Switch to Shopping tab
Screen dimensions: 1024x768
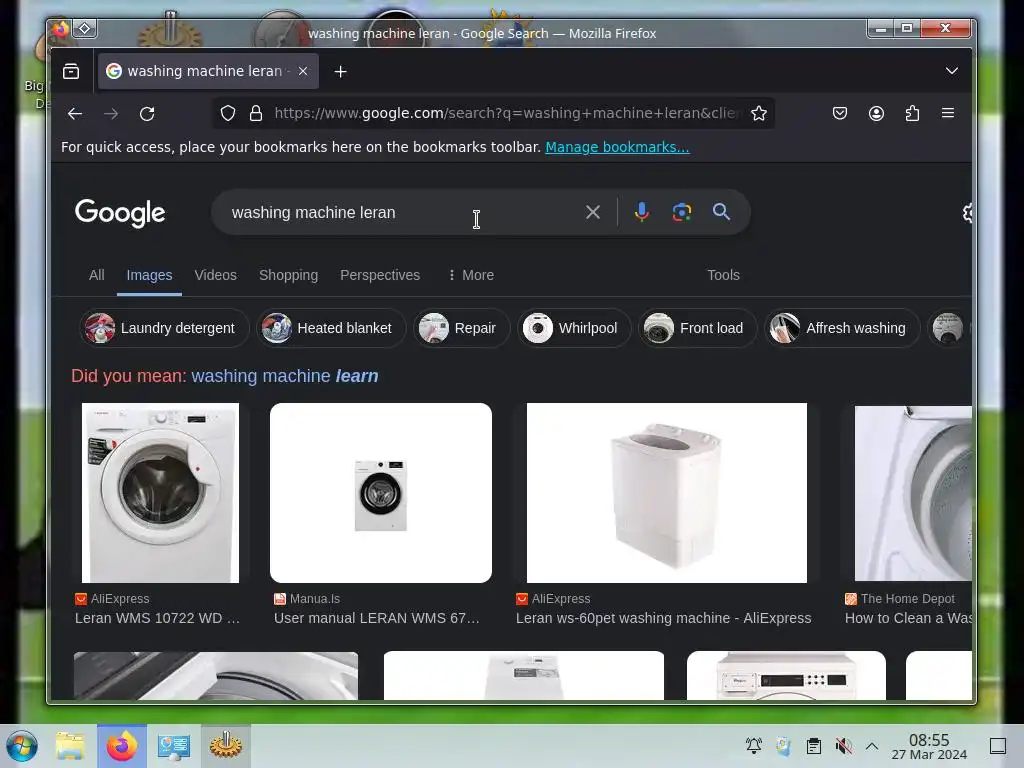(289, 275)
